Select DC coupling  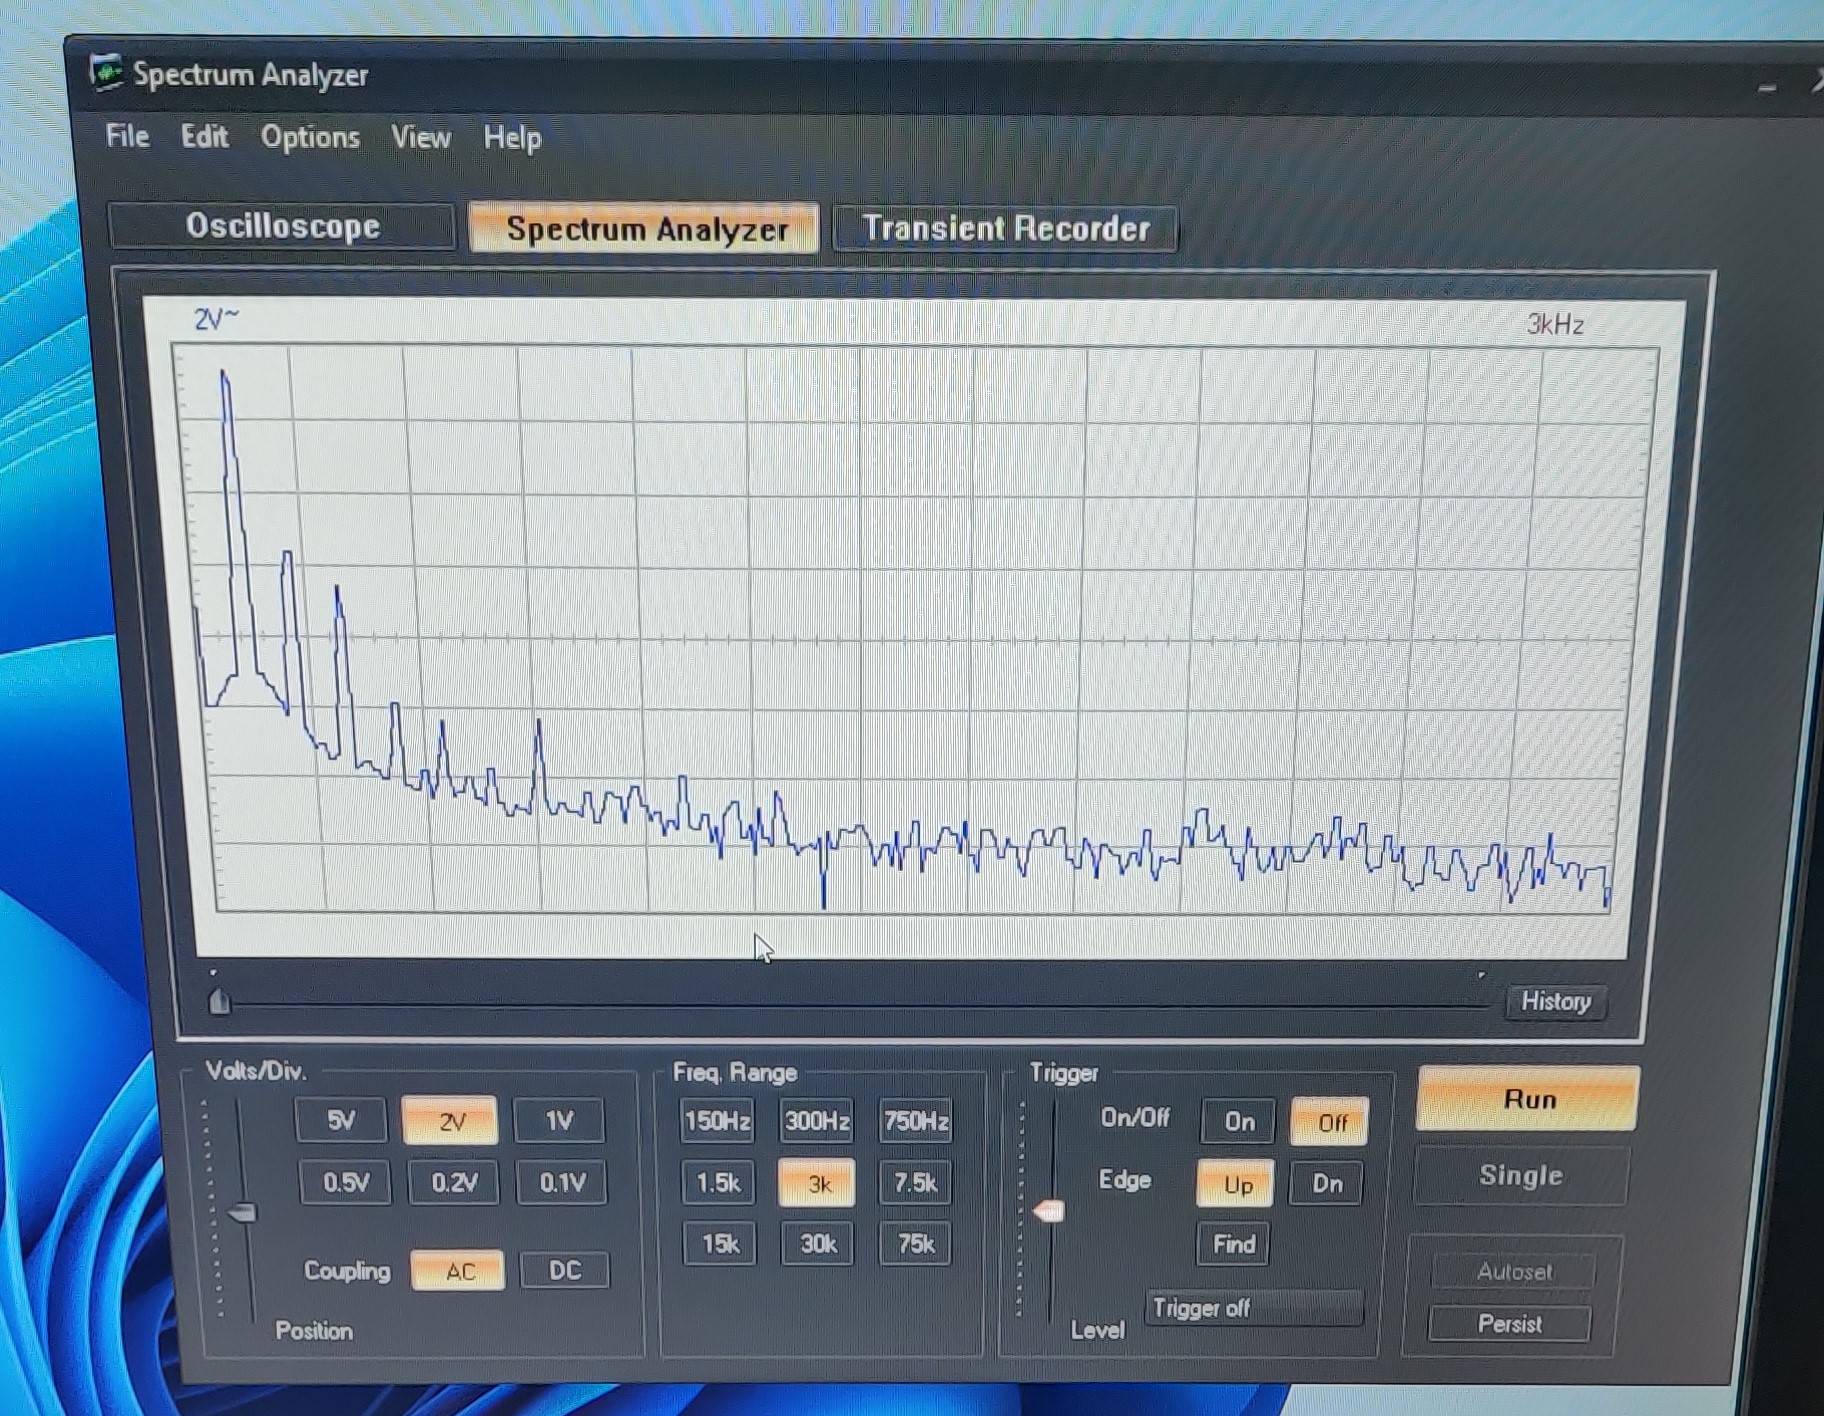click(565, 1271)
